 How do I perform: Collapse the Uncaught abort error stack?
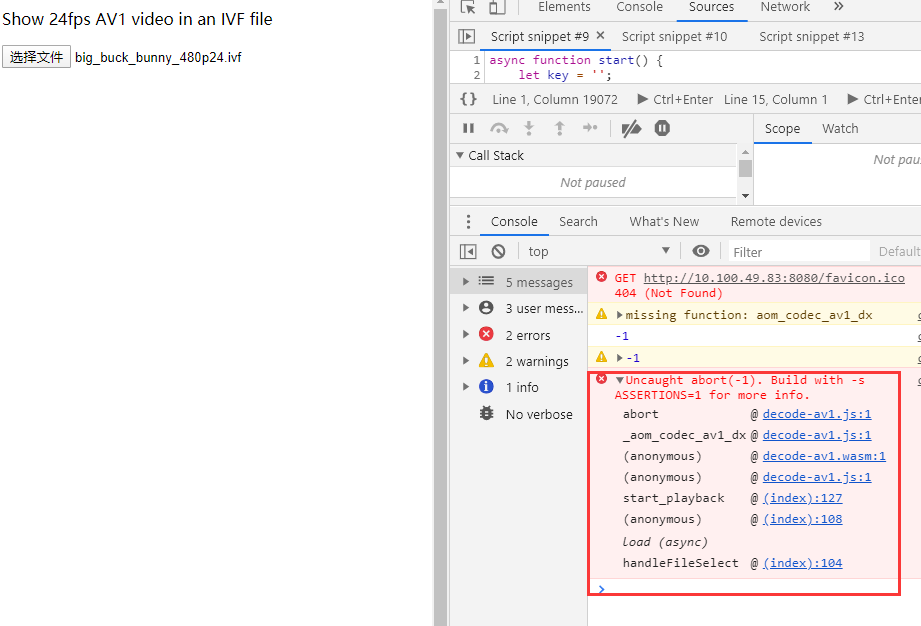pyautogui.click(x=620, y=380)
